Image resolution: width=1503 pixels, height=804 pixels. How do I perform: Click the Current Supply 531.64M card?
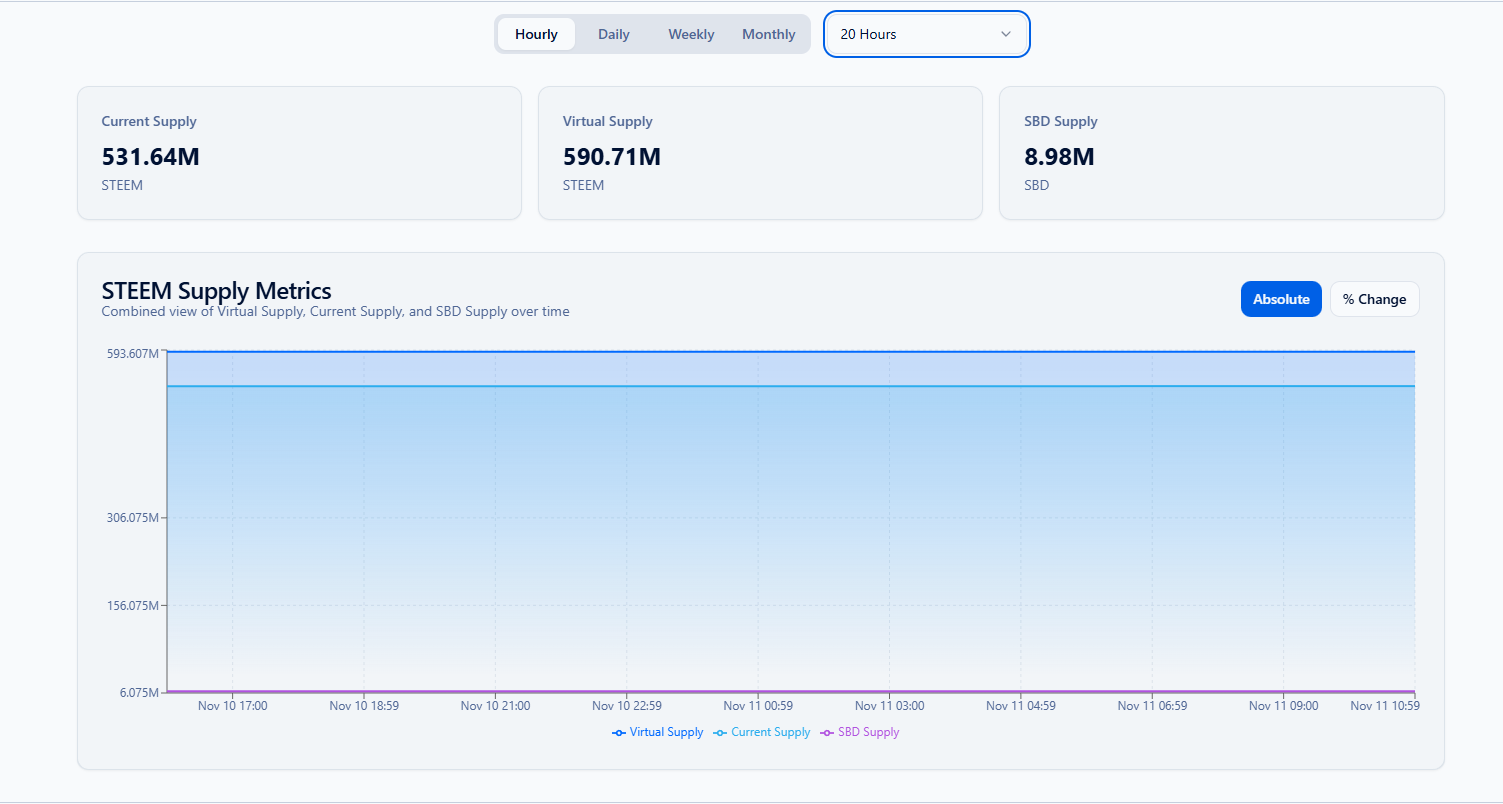point(300,153)
